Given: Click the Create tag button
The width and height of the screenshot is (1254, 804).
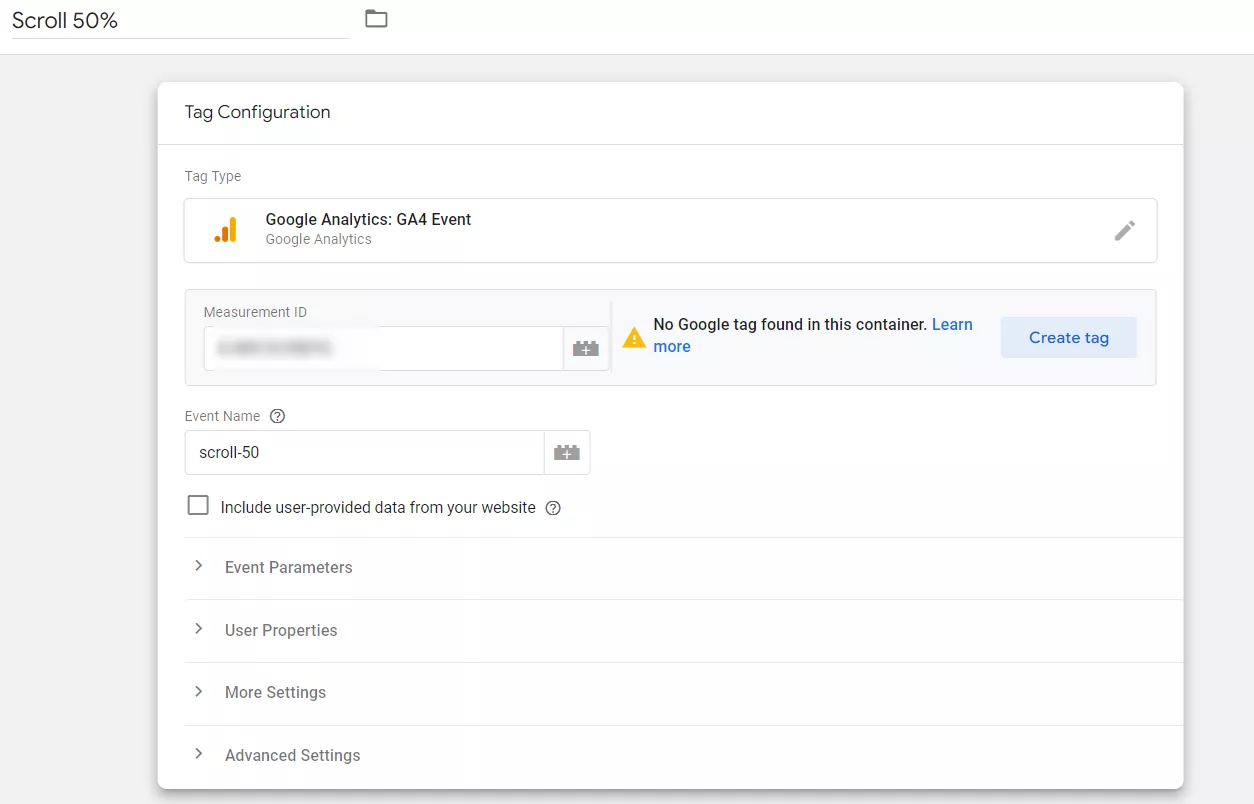Looking at the screenshot, I should tap(1069, 338).
